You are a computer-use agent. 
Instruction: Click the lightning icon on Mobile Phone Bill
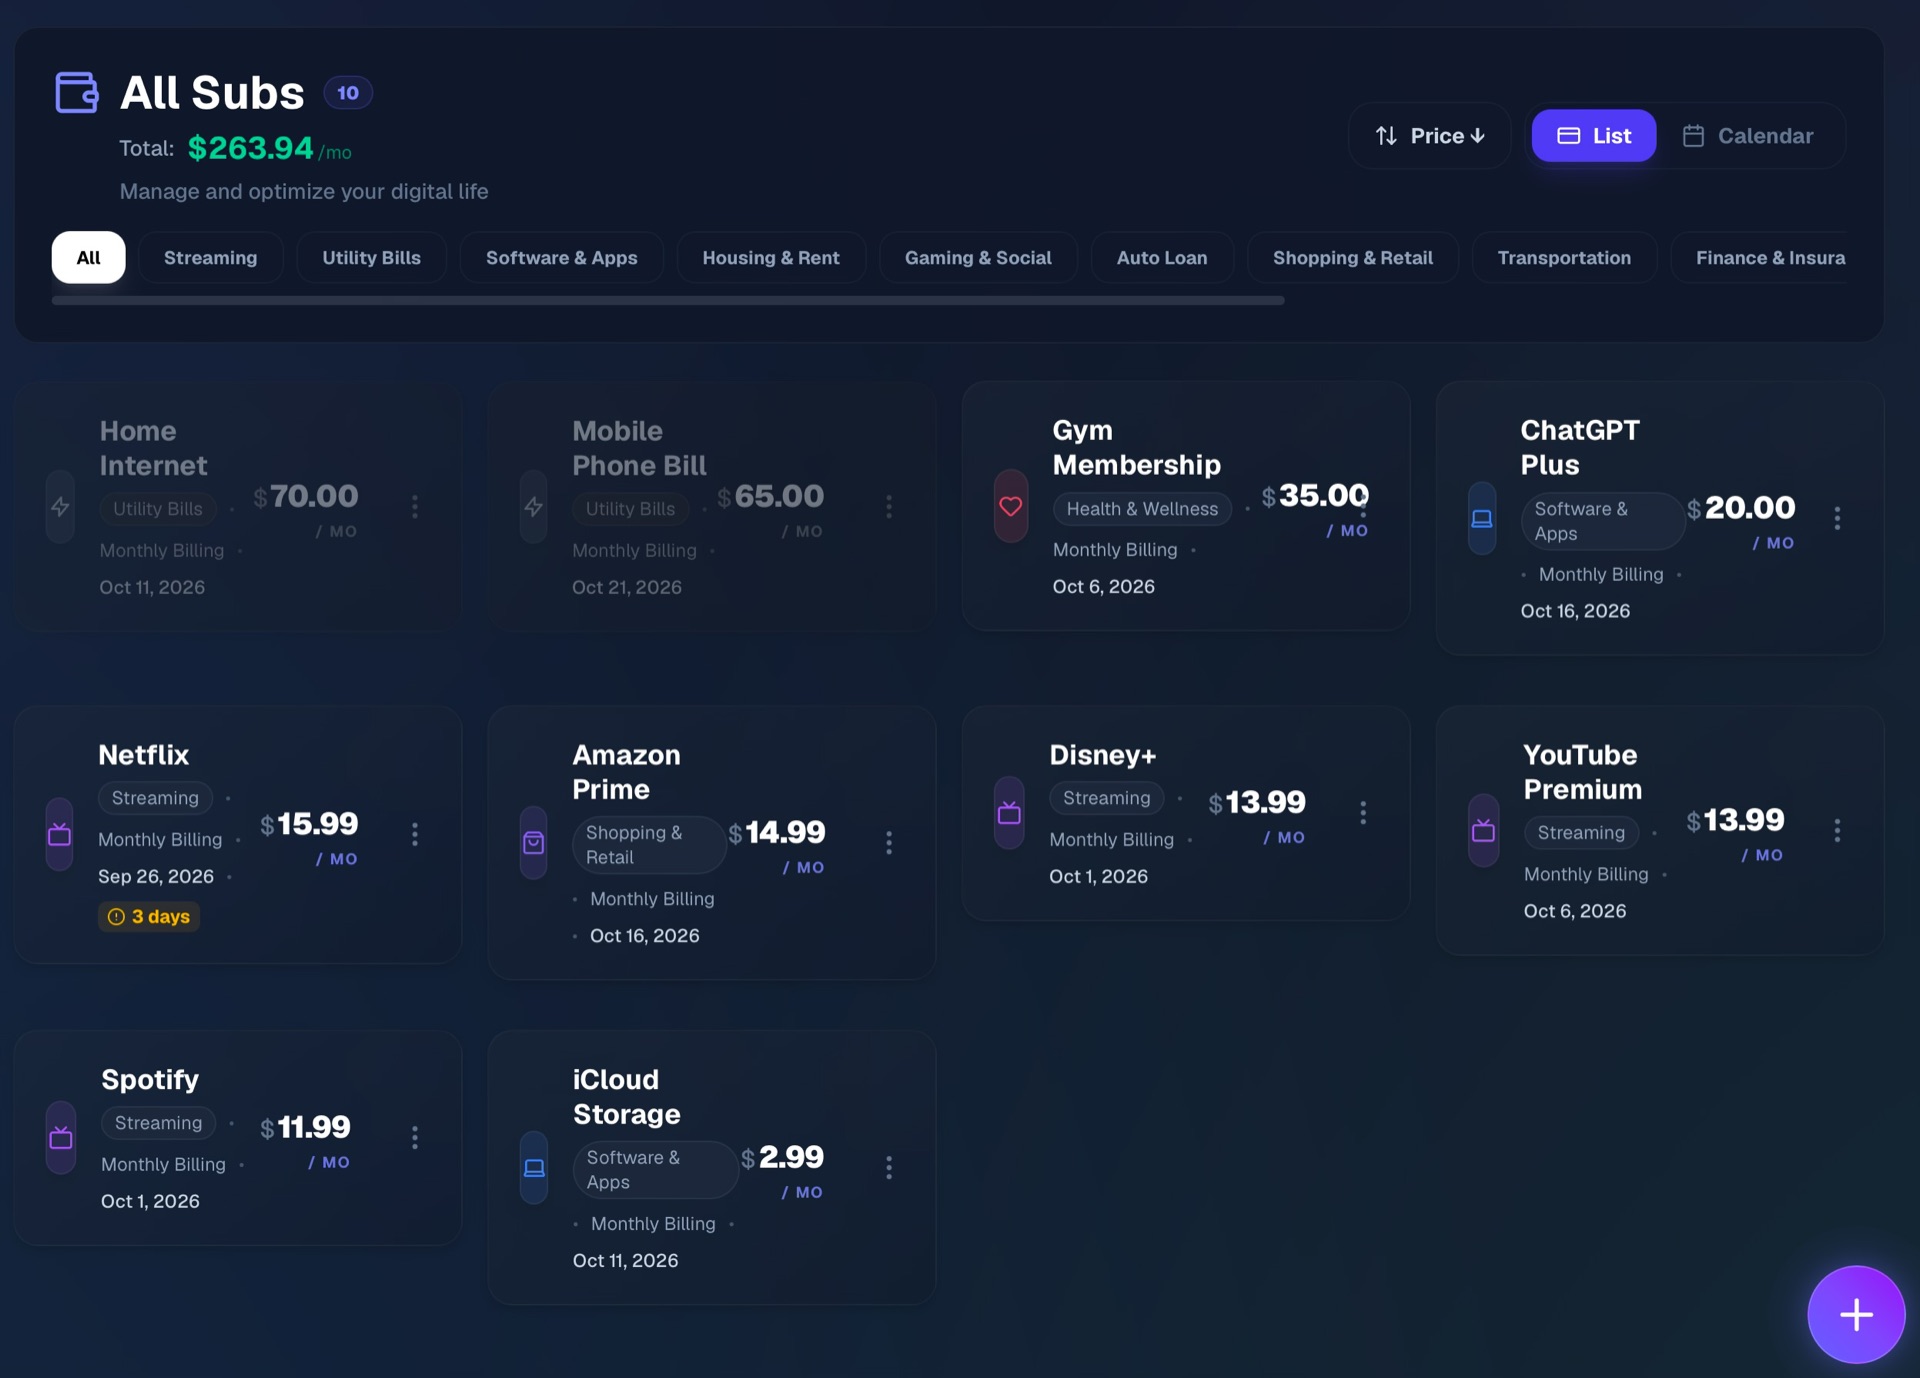[x=534, y=507]
